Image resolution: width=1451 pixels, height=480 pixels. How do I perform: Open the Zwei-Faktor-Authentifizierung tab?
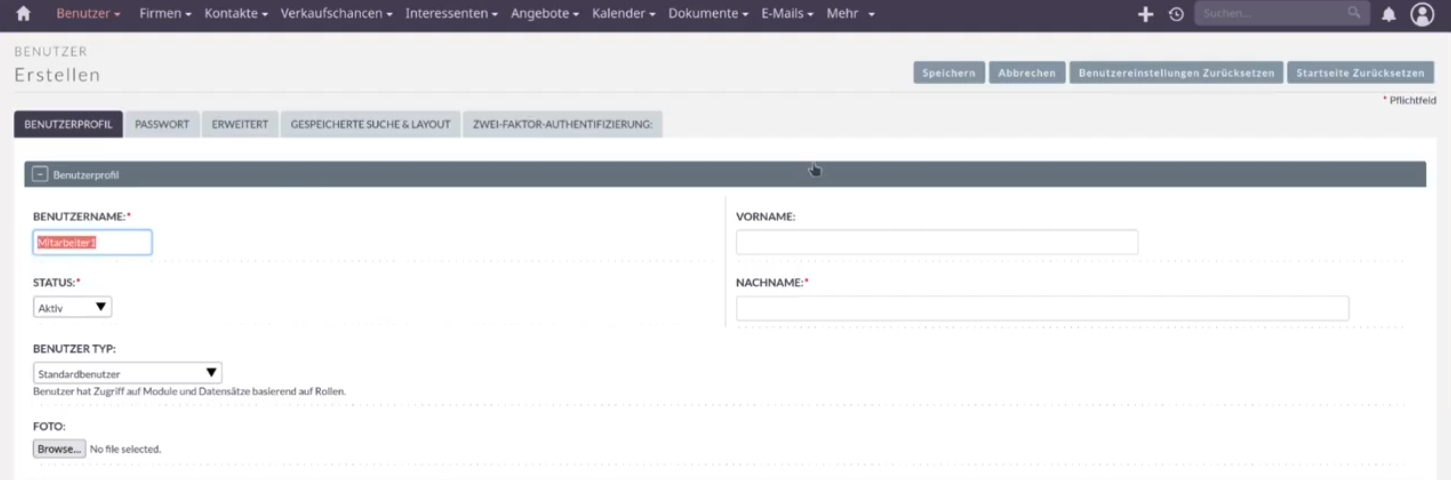coord(562,124)
